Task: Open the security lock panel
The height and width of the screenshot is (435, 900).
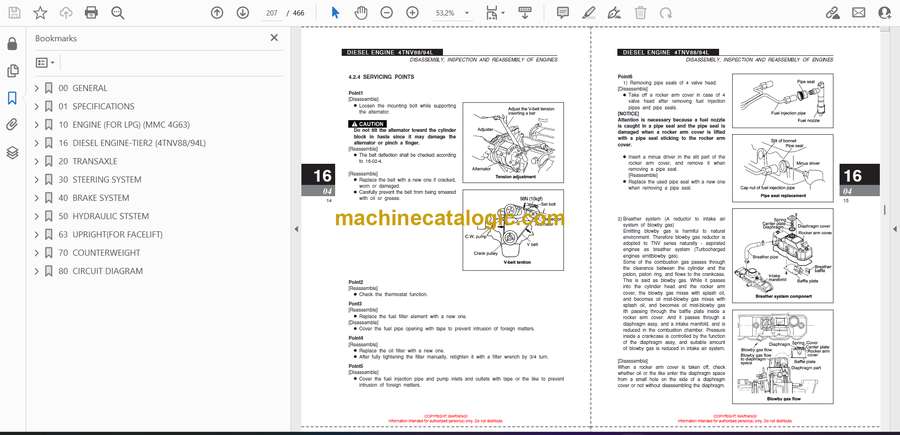Action: (13, 44)
